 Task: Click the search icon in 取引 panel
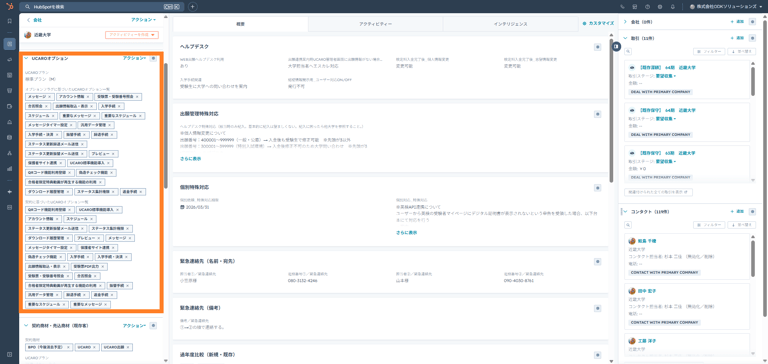628,51
